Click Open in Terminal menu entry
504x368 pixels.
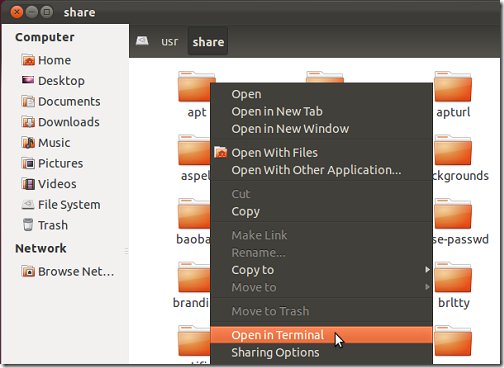pos(321,335)
